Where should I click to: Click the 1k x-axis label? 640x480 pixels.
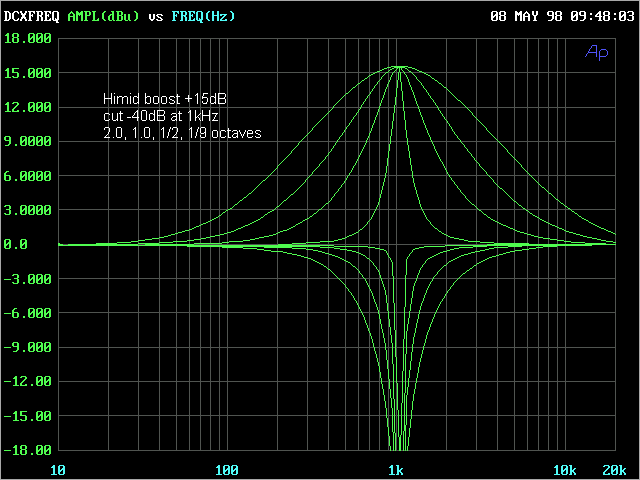(x=396, y=470)
